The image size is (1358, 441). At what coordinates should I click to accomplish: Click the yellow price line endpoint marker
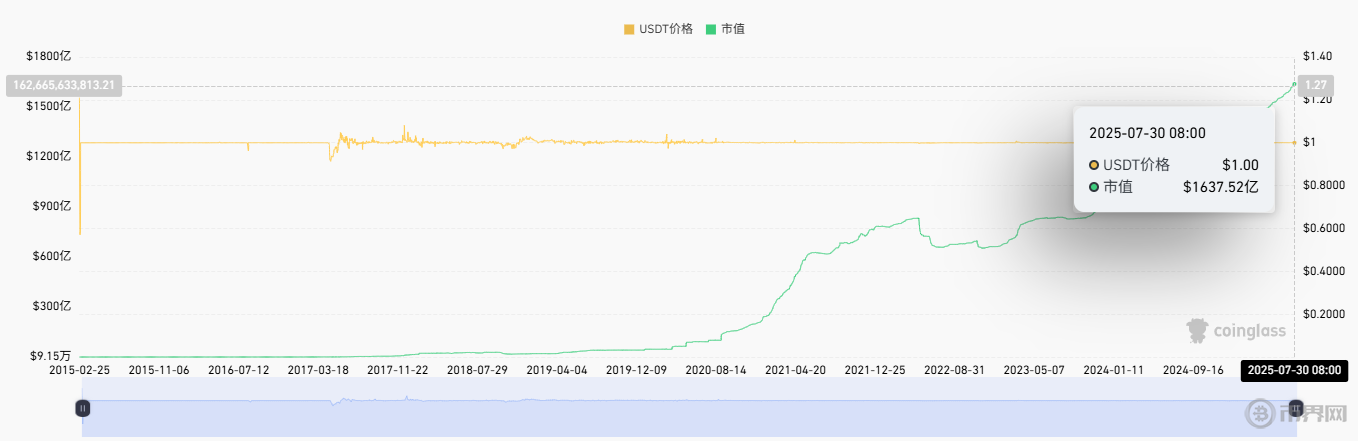tap(1294, 142)
